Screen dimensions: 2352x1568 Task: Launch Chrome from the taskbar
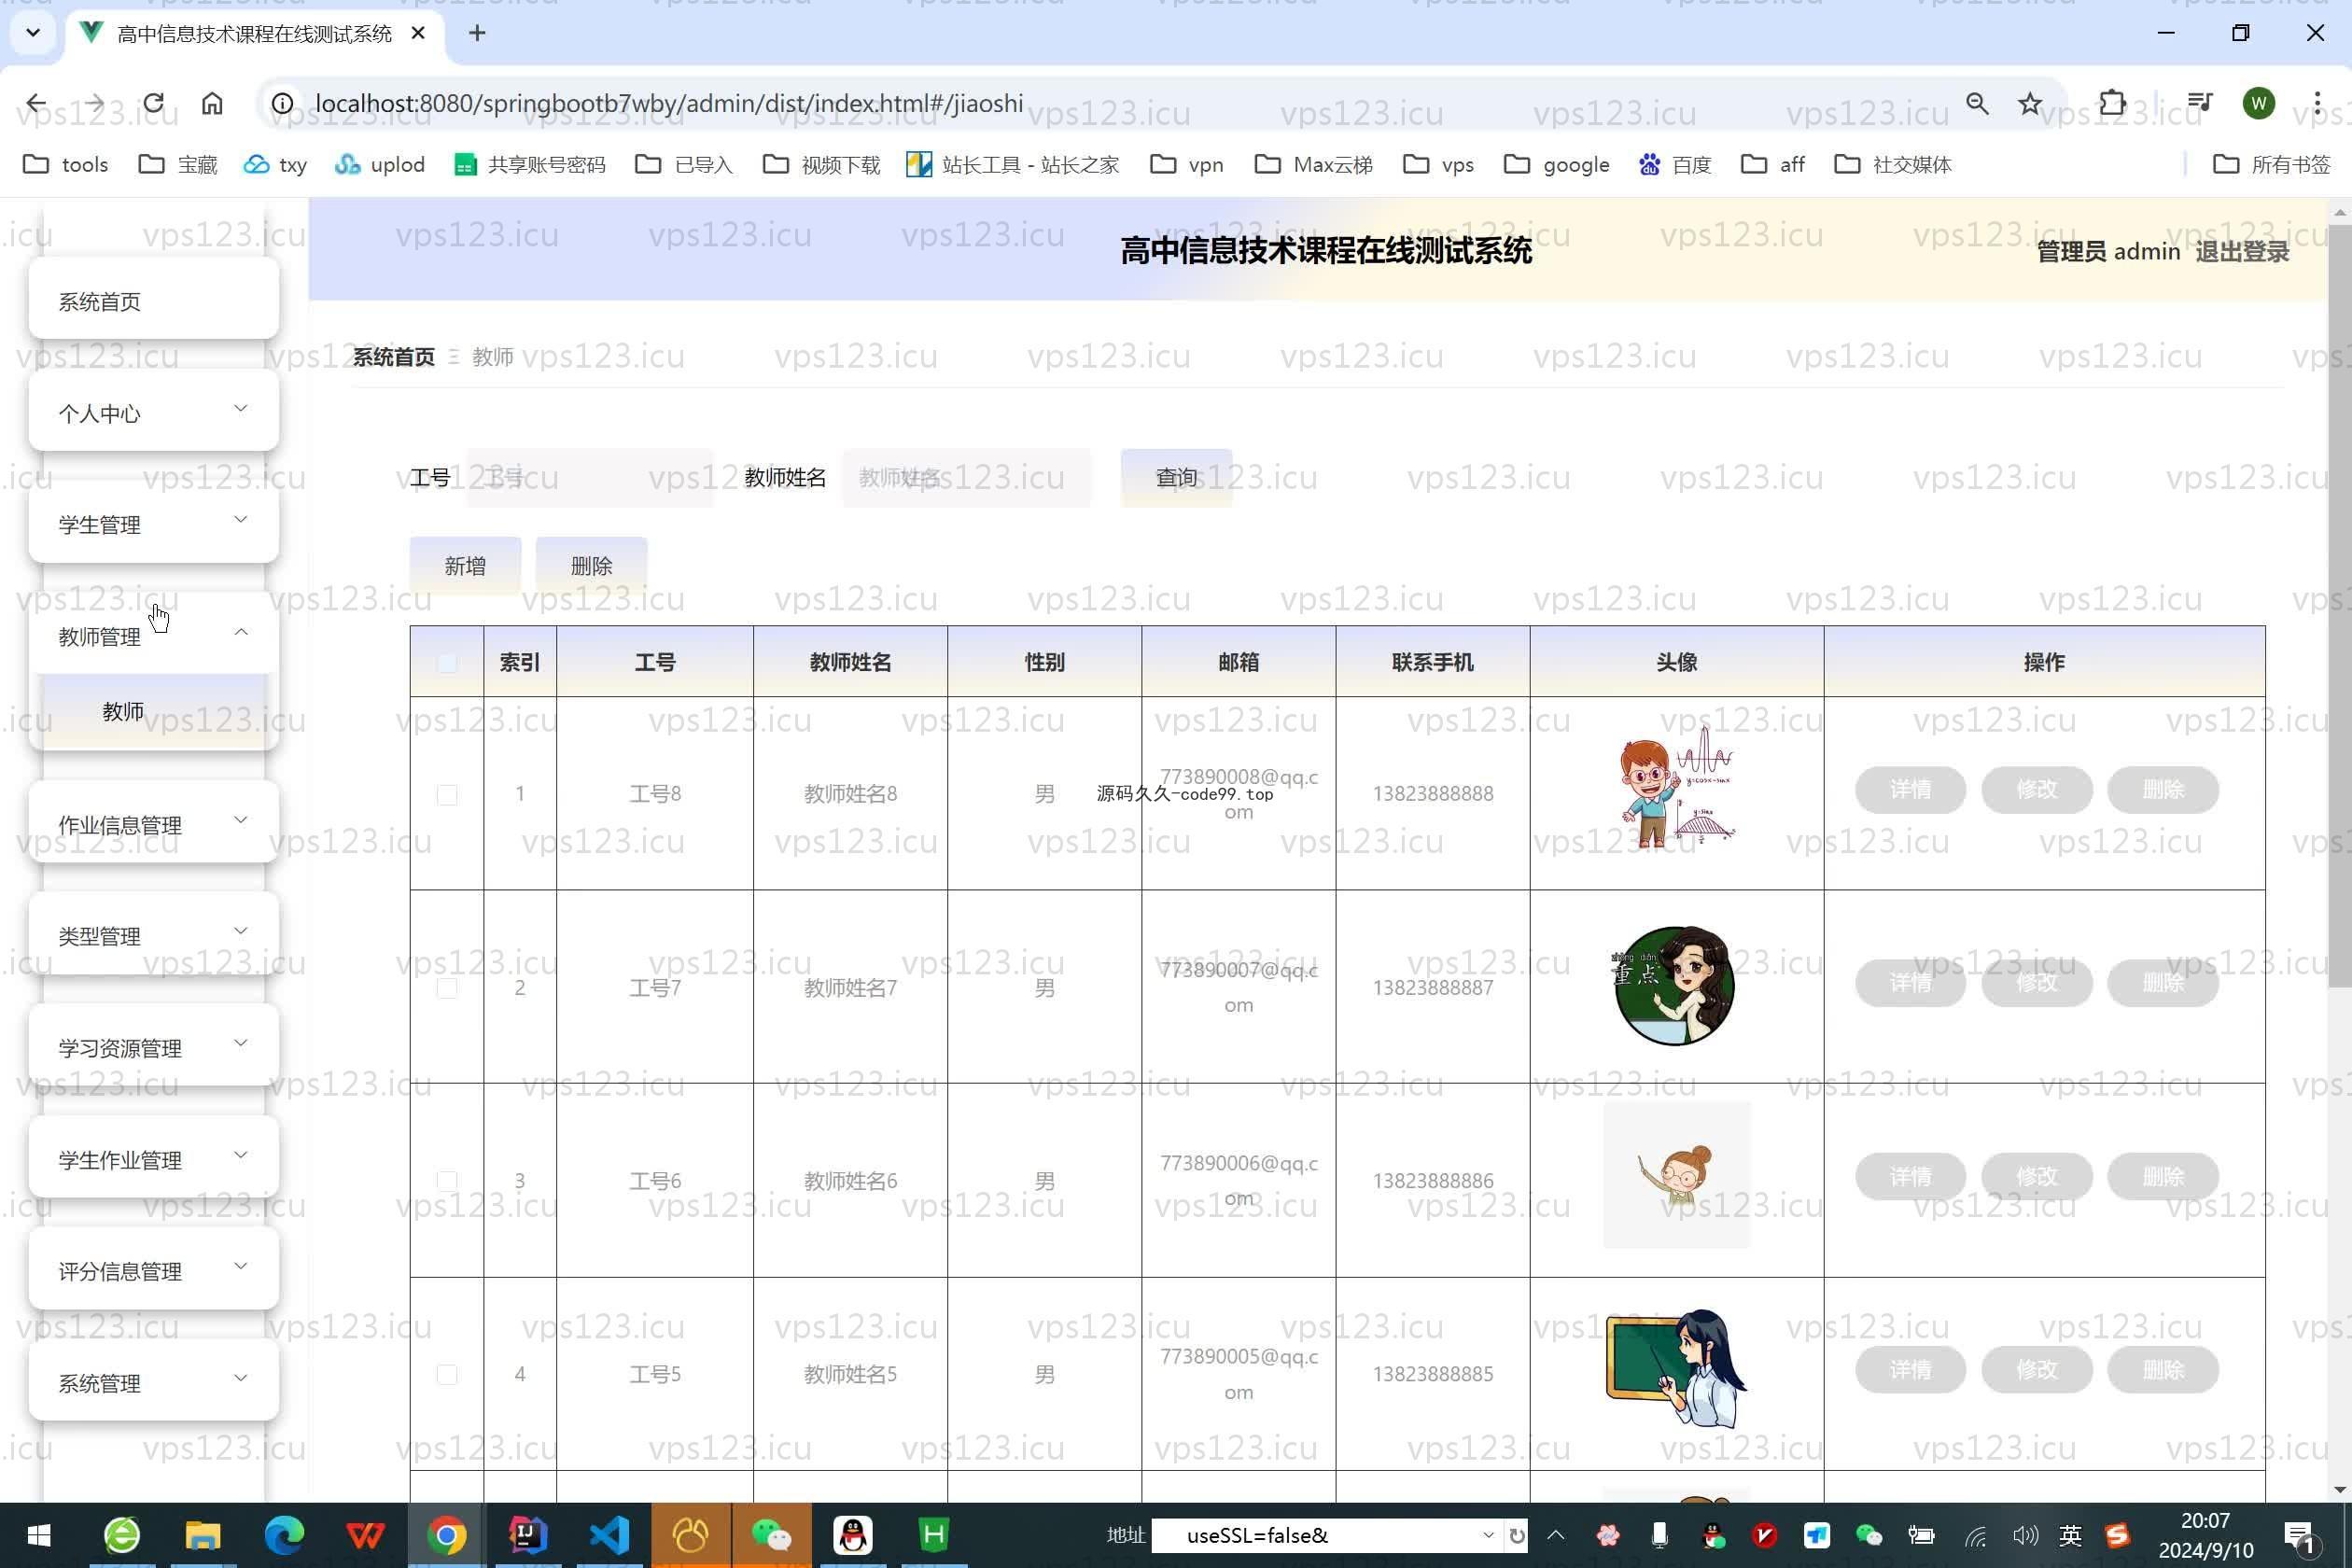pos(447,1534)
